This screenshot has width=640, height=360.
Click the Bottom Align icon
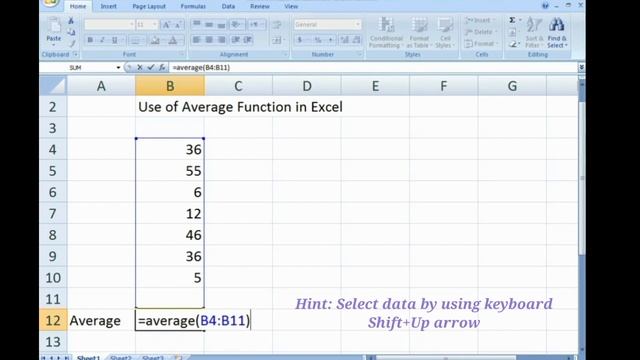point(221,25)
